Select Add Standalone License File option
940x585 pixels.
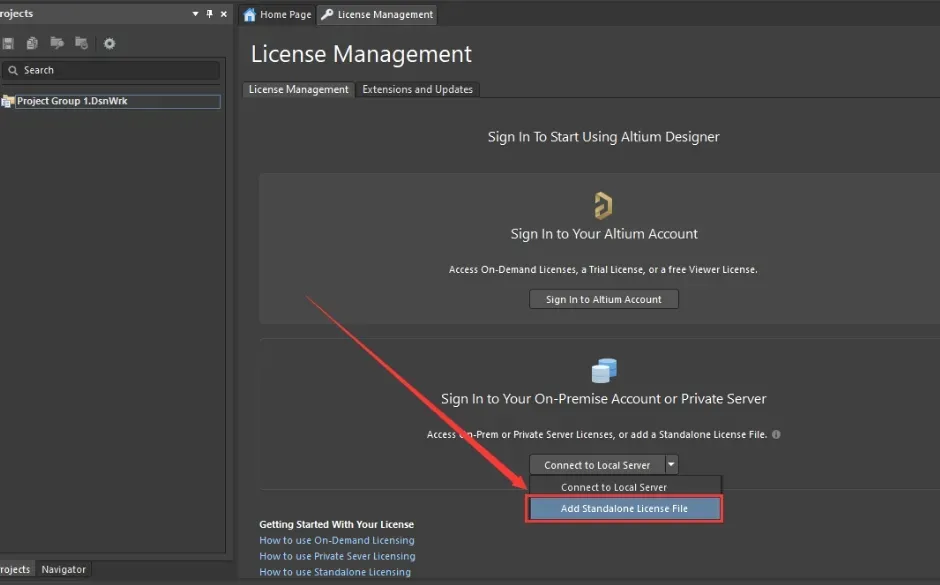pos(624,508)
